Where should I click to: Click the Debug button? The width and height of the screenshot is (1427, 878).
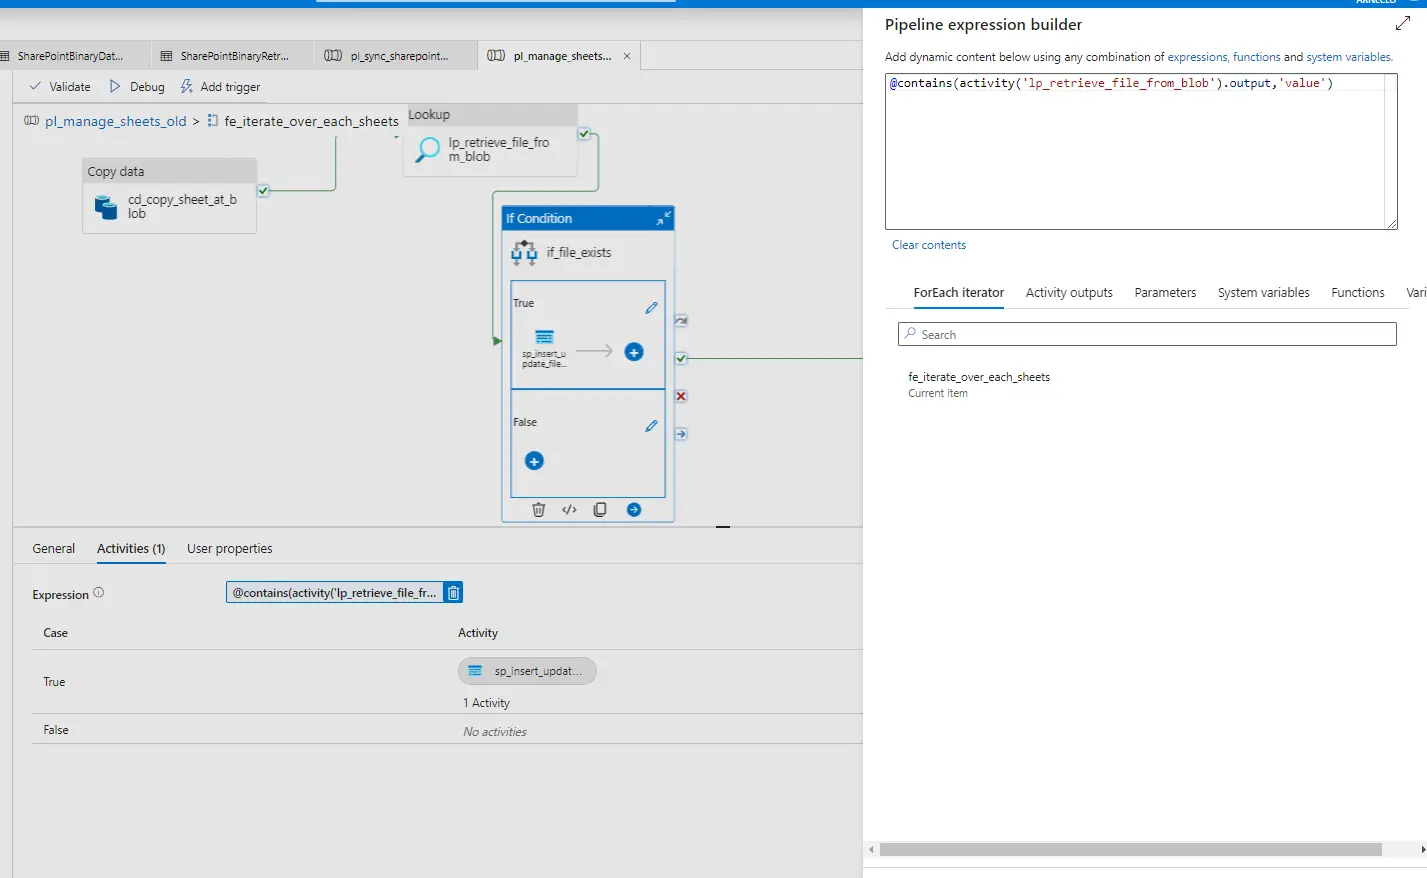[137, 87]
